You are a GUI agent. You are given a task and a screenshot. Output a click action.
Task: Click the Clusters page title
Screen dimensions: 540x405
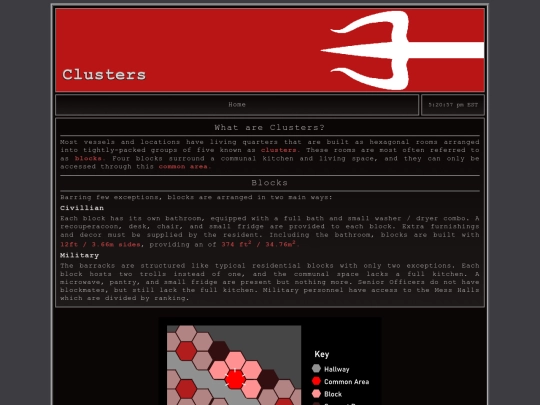click(104, 75)
